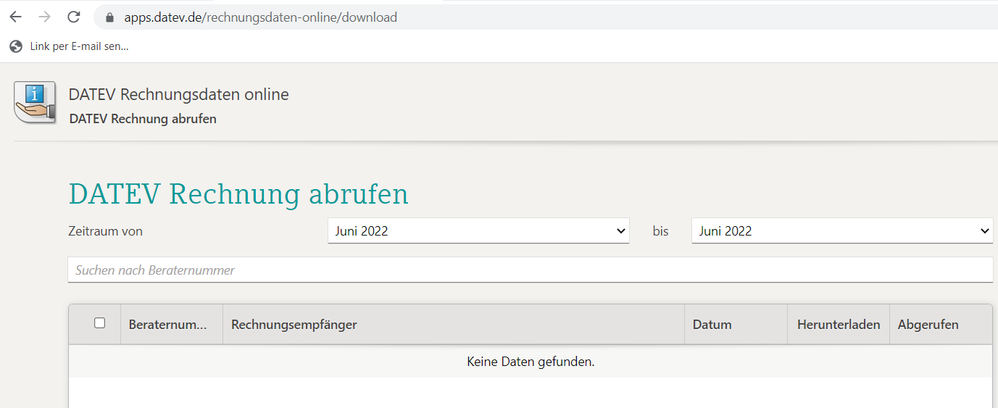Sort by the Rechnungsempfänger column header
Screen dimensions: 998x408
294,325
